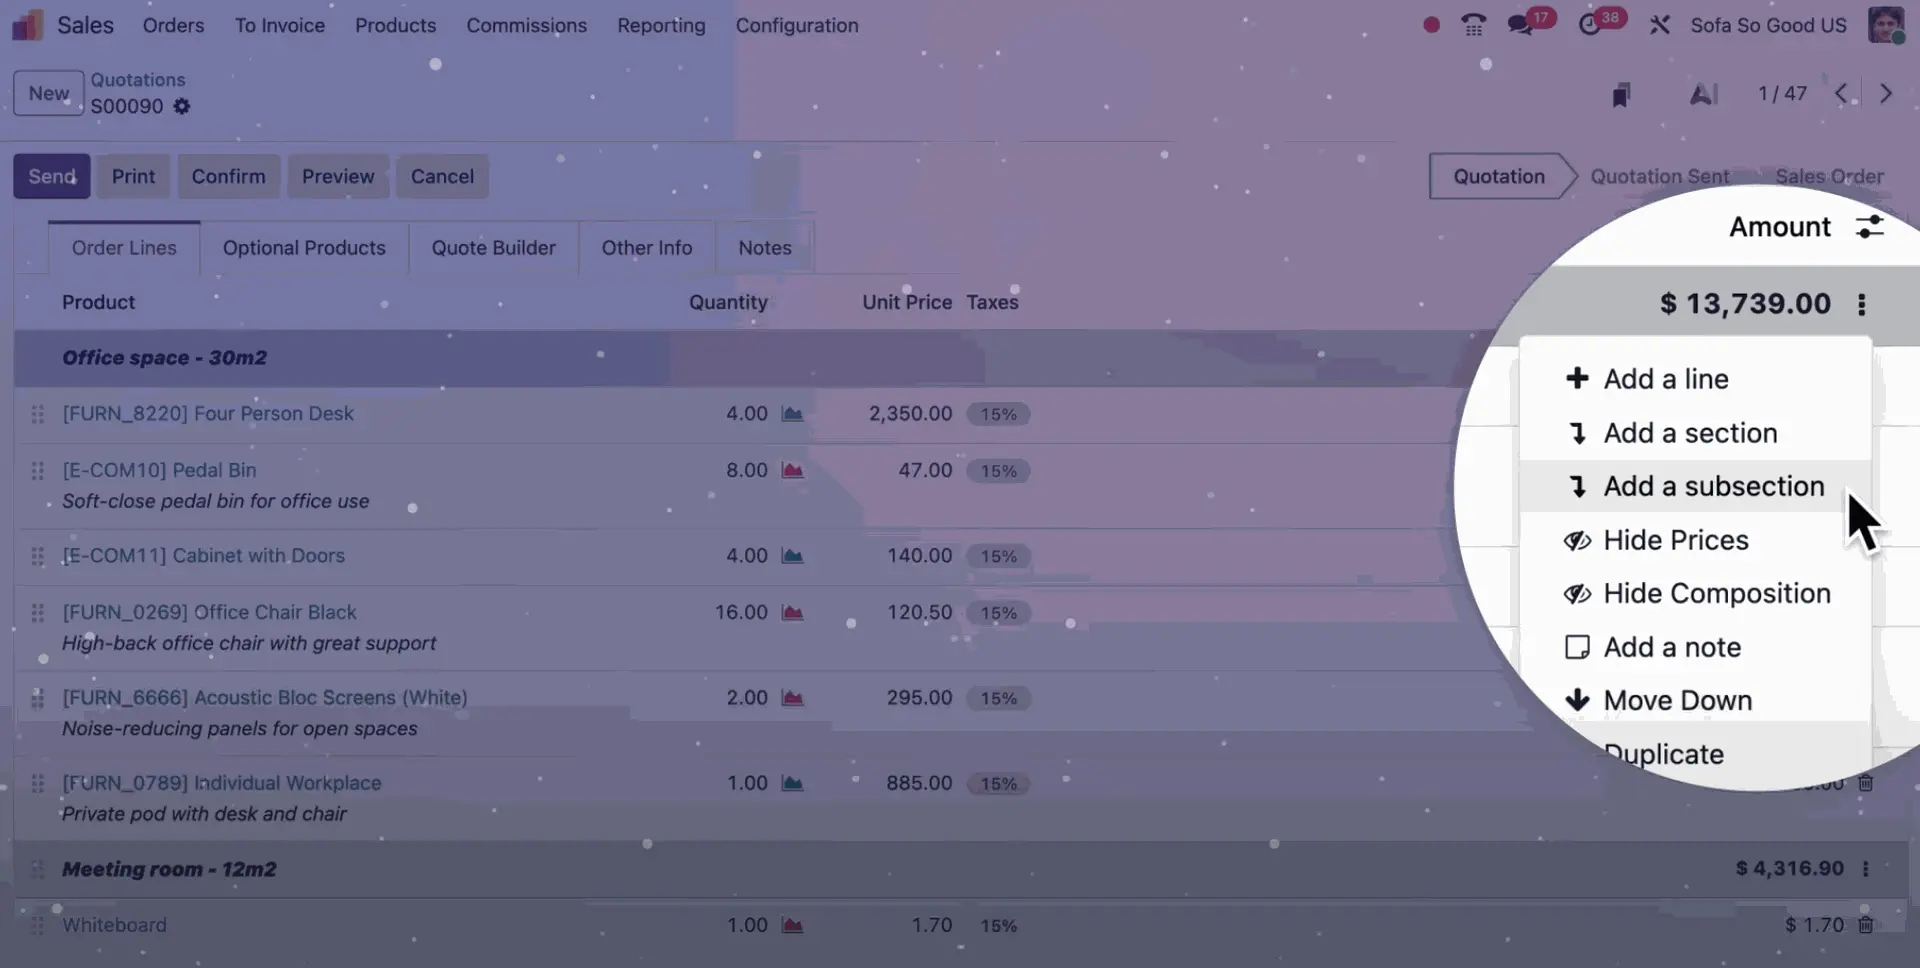This screenshot has width=1920, height=968.
Task: Open the Commissions menu
Action: pyautogui.click(x=526, y=25)
